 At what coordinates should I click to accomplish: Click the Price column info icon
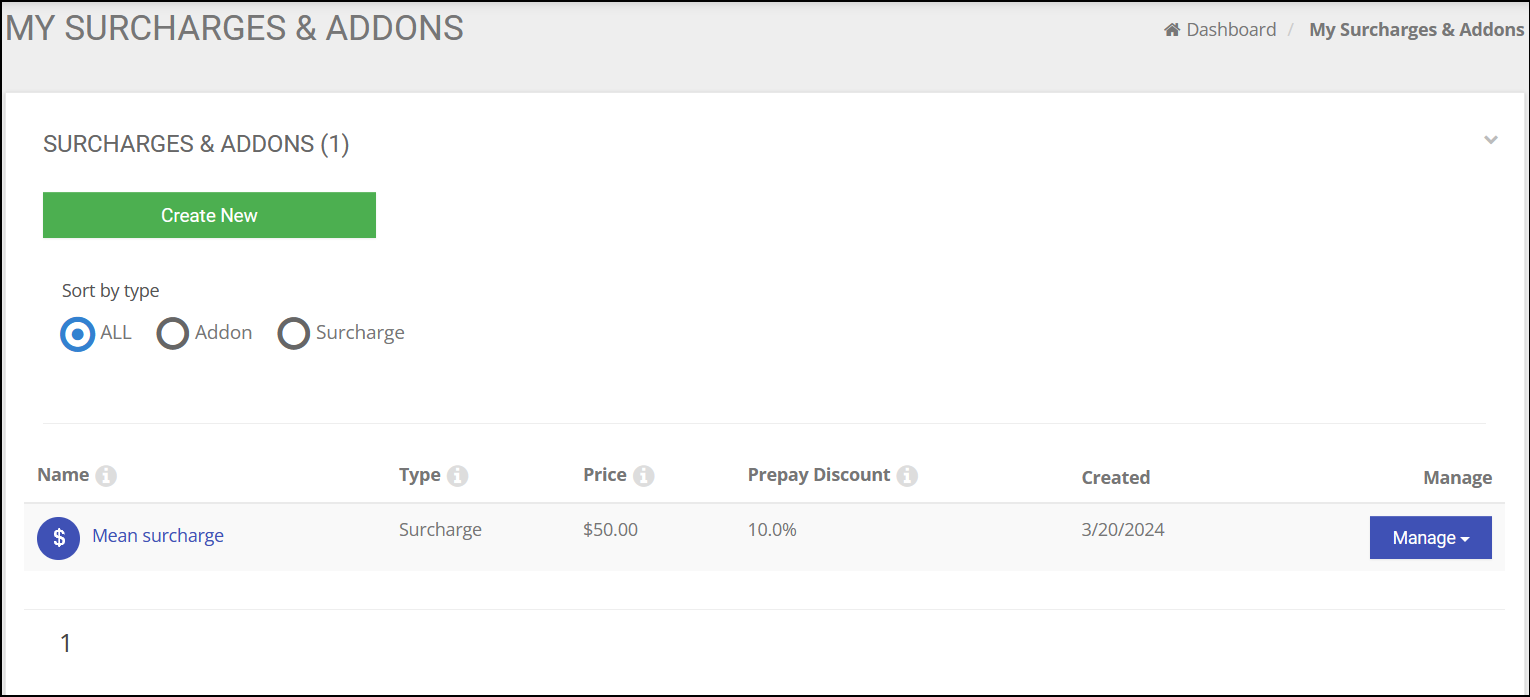[x=644, y=476]
